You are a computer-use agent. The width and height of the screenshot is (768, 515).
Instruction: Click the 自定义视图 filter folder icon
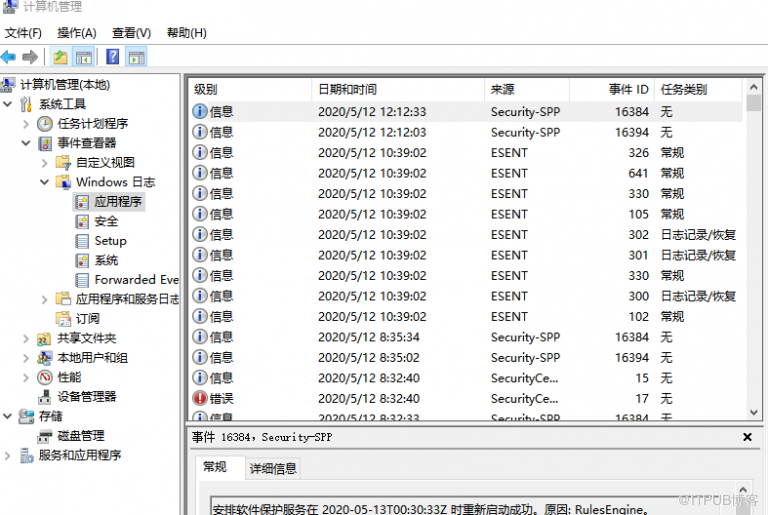[x=63, y=163]
